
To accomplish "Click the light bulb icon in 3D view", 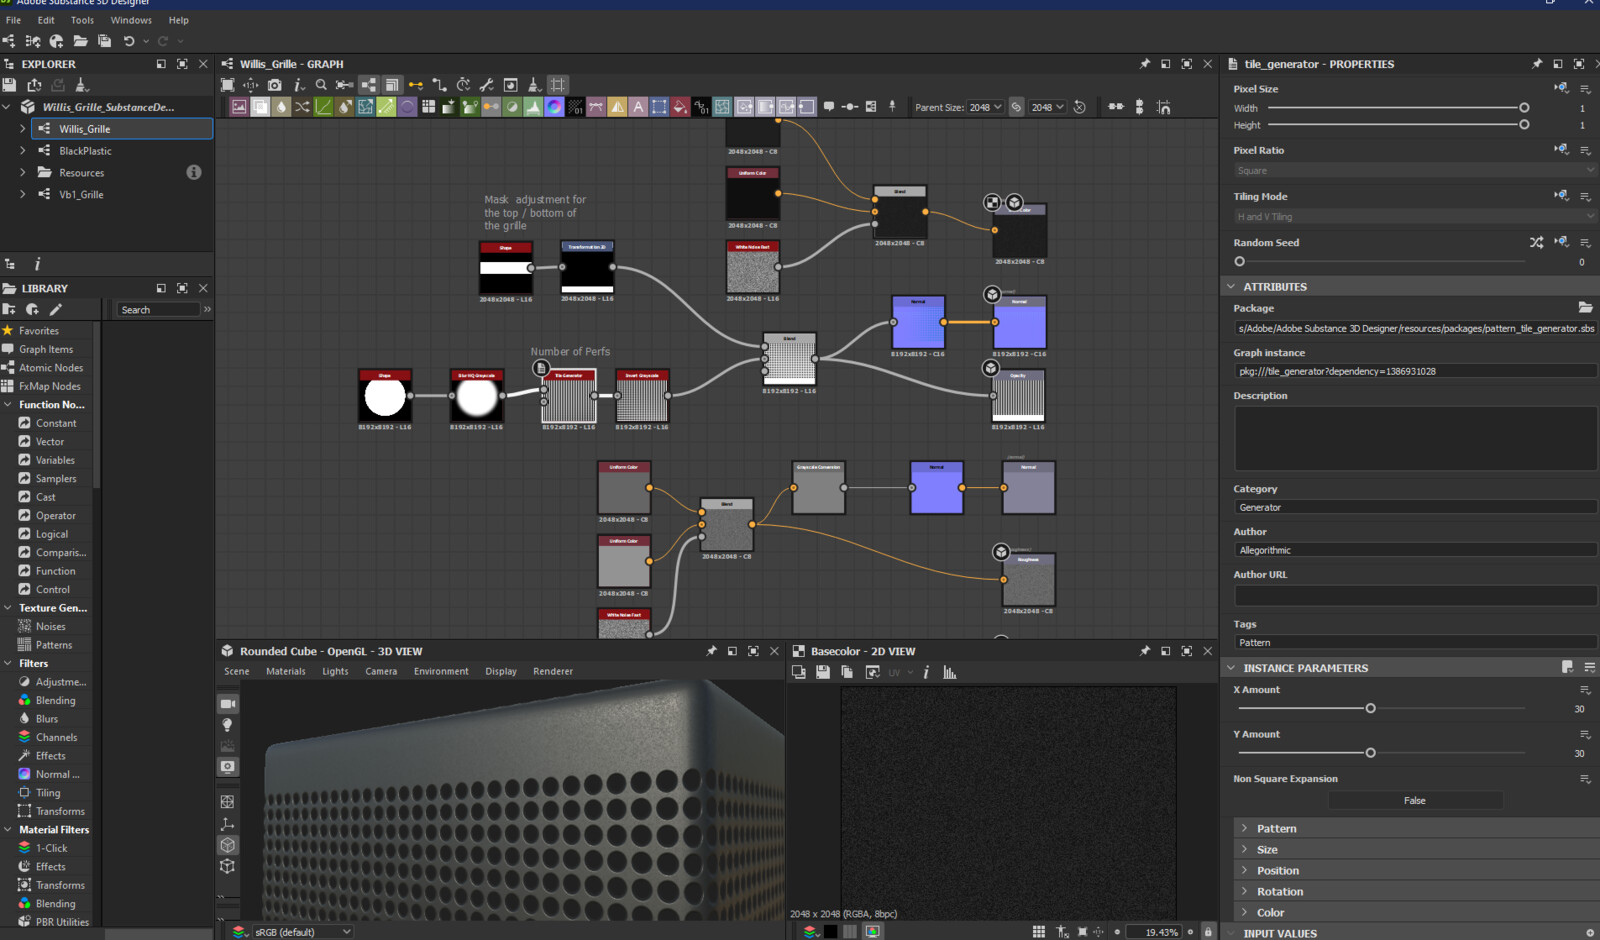I will click(x=228, y=725).
